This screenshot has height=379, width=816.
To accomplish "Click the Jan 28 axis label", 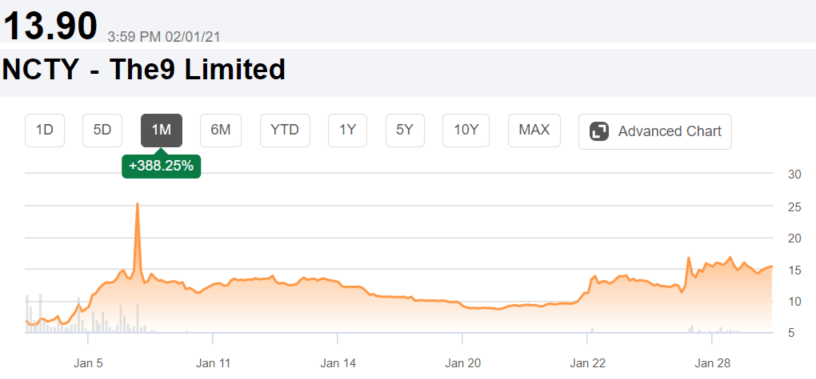I will coord(711,362).
